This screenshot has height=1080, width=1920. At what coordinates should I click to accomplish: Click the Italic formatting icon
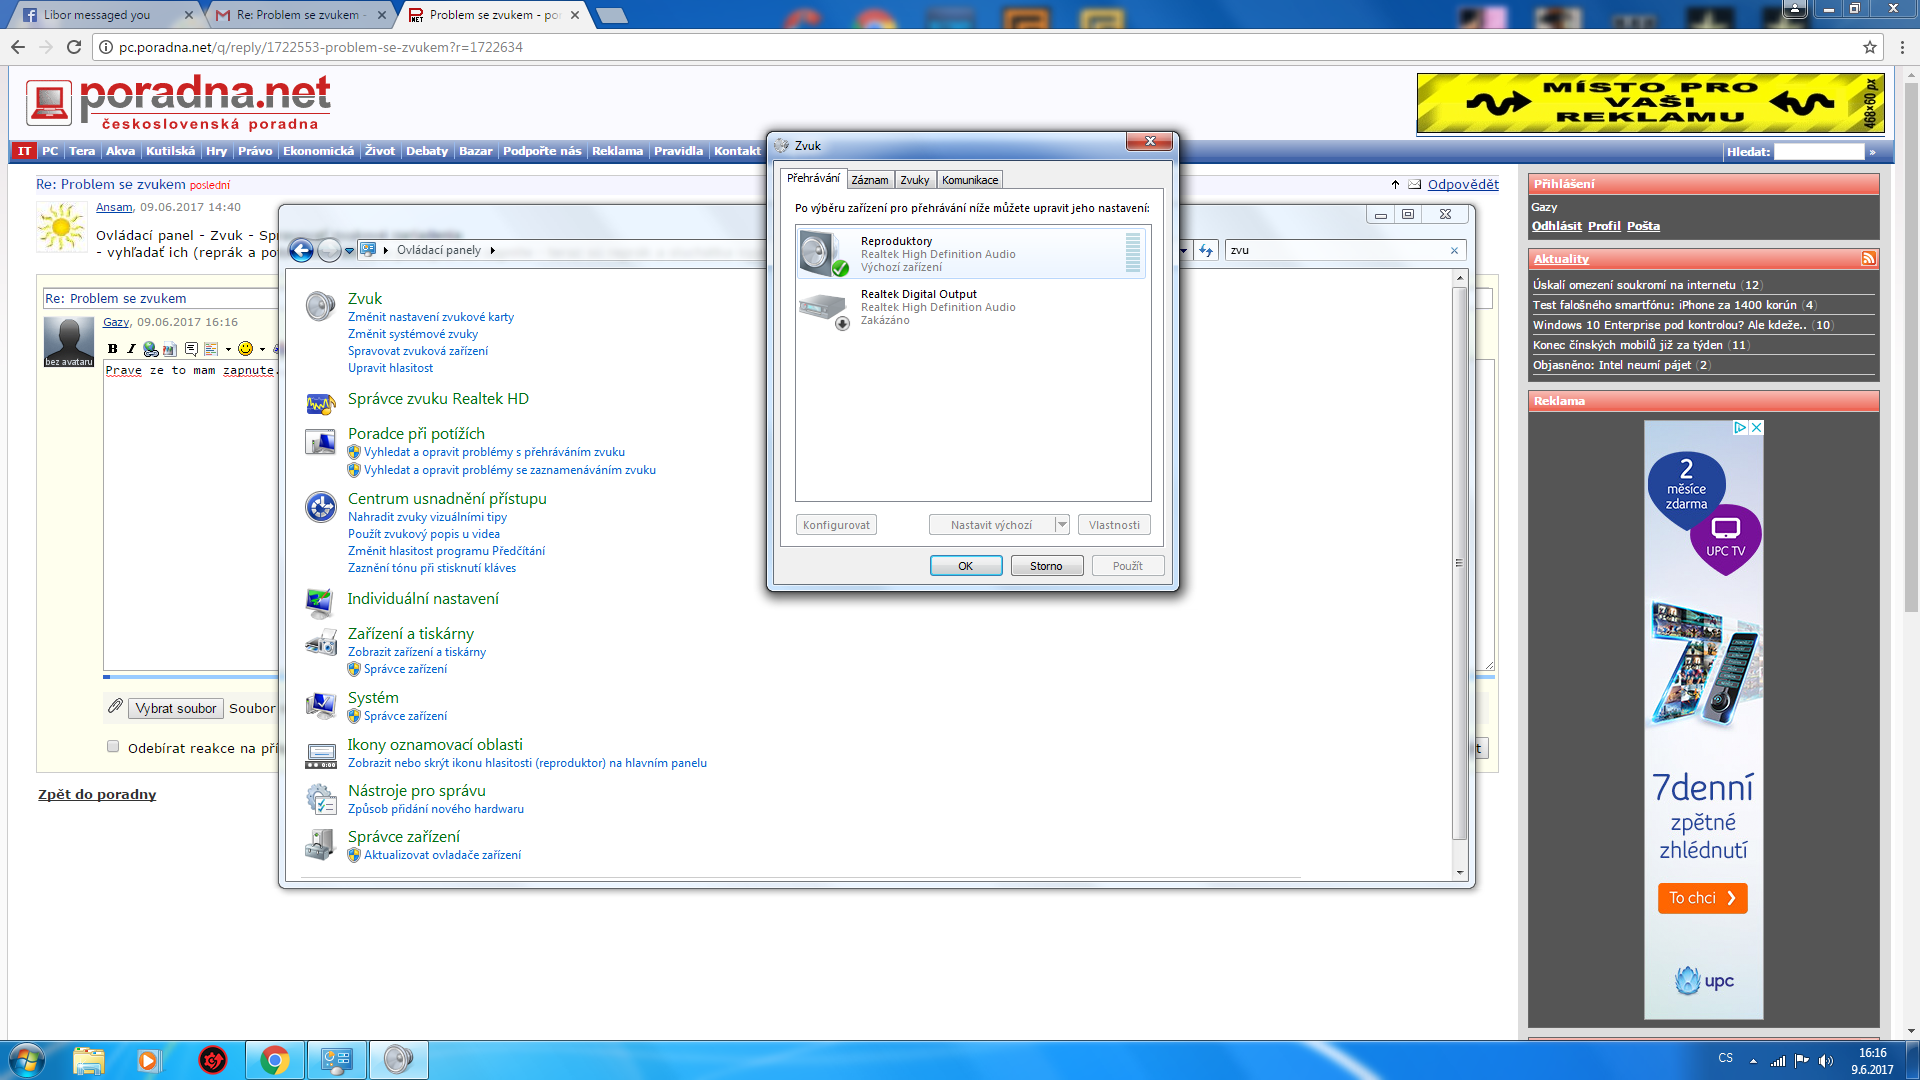[x=131, y=349]
